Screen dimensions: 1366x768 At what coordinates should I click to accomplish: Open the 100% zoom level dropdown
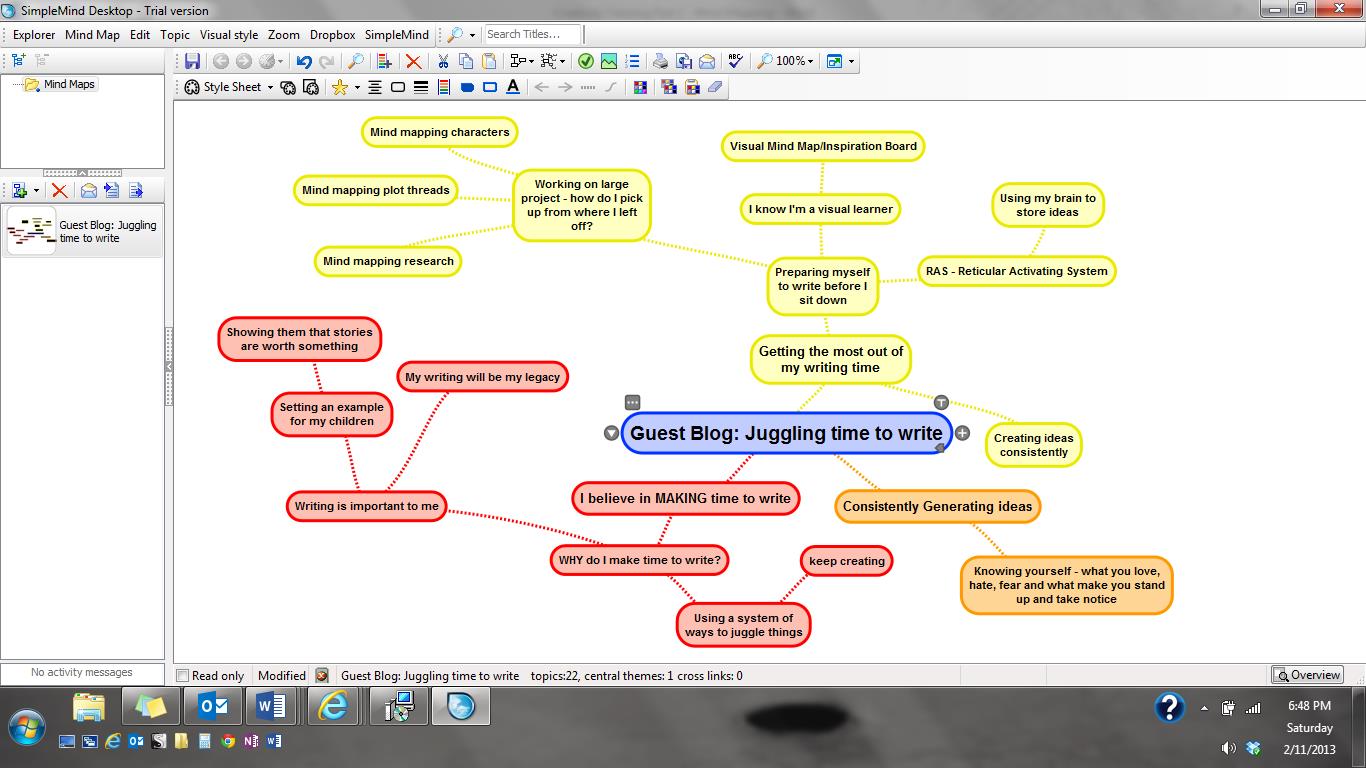tap(810, 61)
